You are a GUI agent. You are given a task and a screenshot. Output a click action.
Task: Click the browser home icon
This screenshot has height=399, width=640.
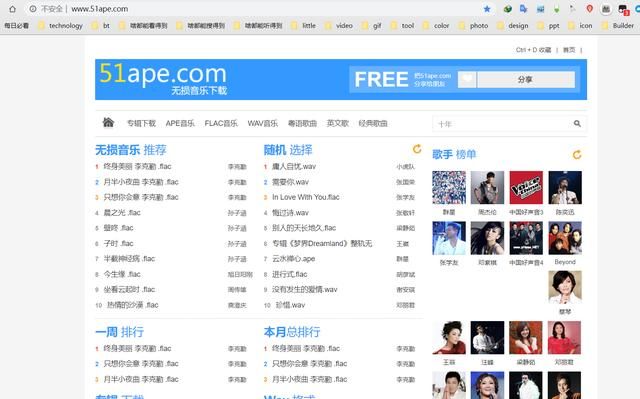(12, 9)
